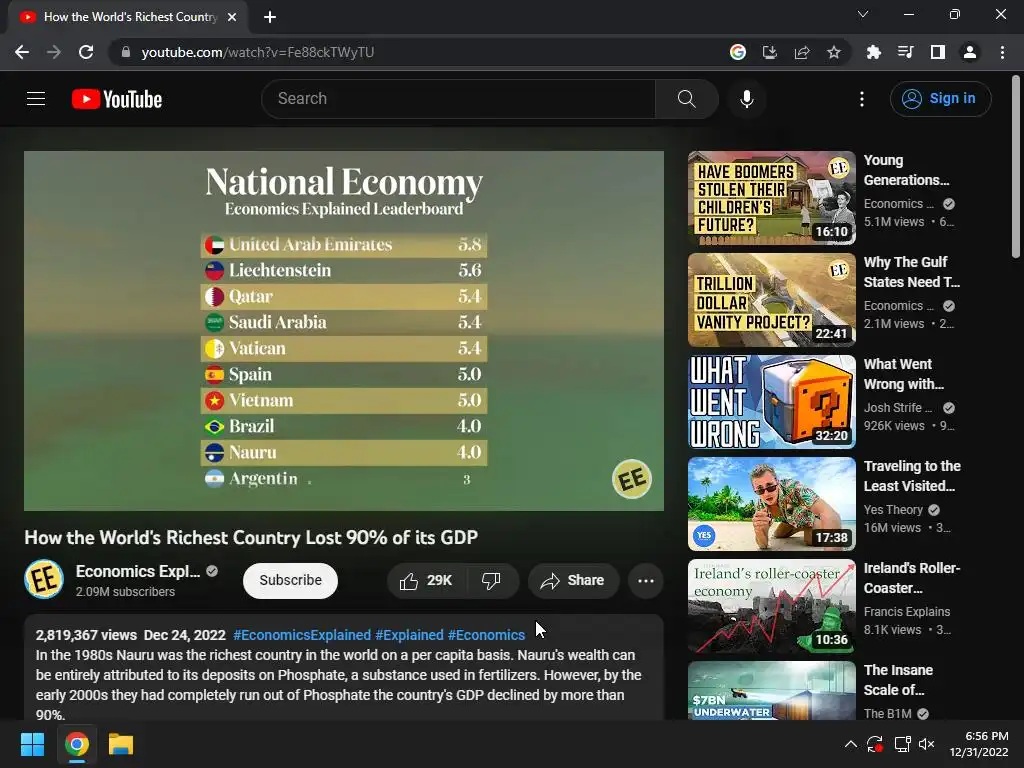This screenshot has height=768, width=1024.
Task: Focus the YouTube Search field
Action: 458,99
